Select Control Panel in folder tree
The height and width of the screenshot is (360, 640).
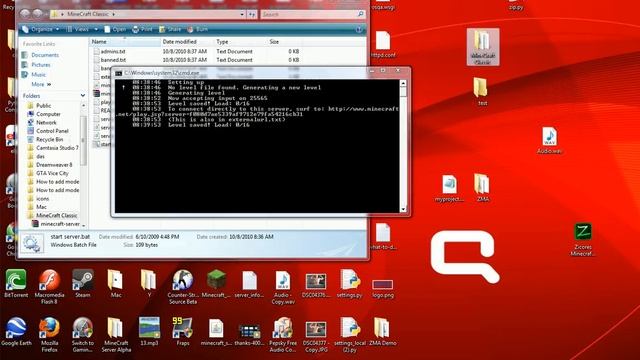click(x=52, y=131)
